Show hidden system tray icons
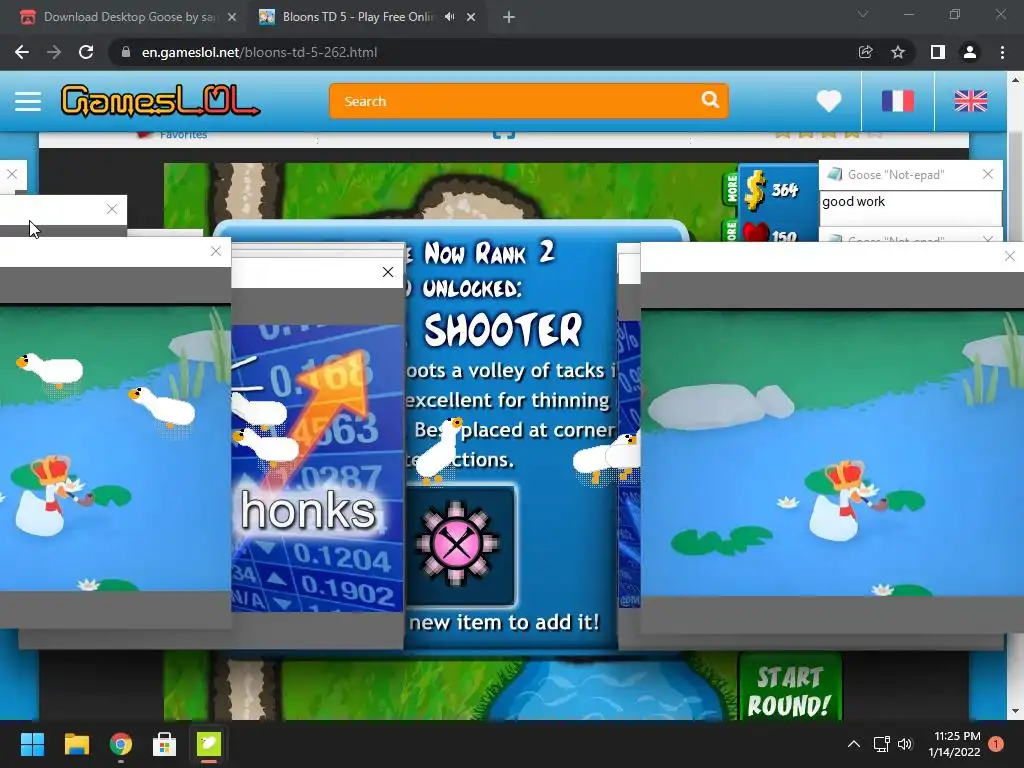The height and width of the screenshot is (768, 1024). tap(854, 744)
